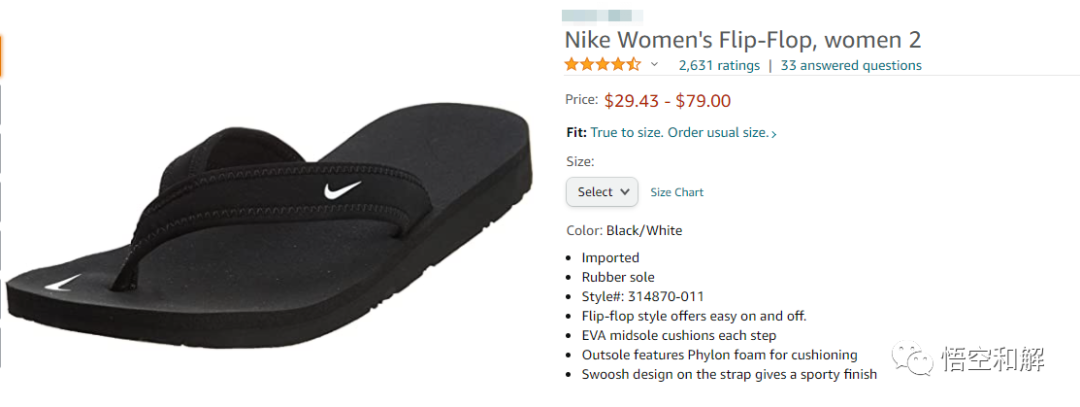Click the $29.43 - $79.00 price range
Viewport: 1080px width, 407px height.
667,100
